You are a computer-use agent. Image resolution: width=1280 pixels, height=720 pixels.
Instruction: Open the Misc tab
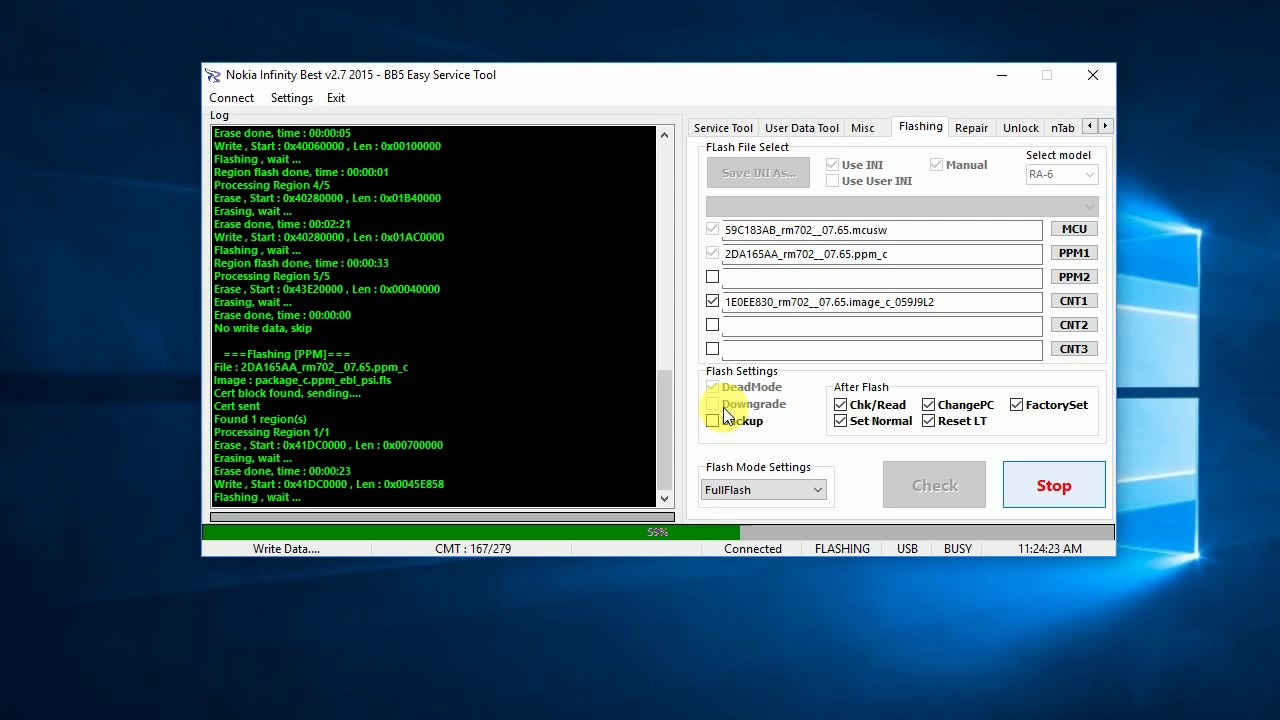click(x=863, y=128)
